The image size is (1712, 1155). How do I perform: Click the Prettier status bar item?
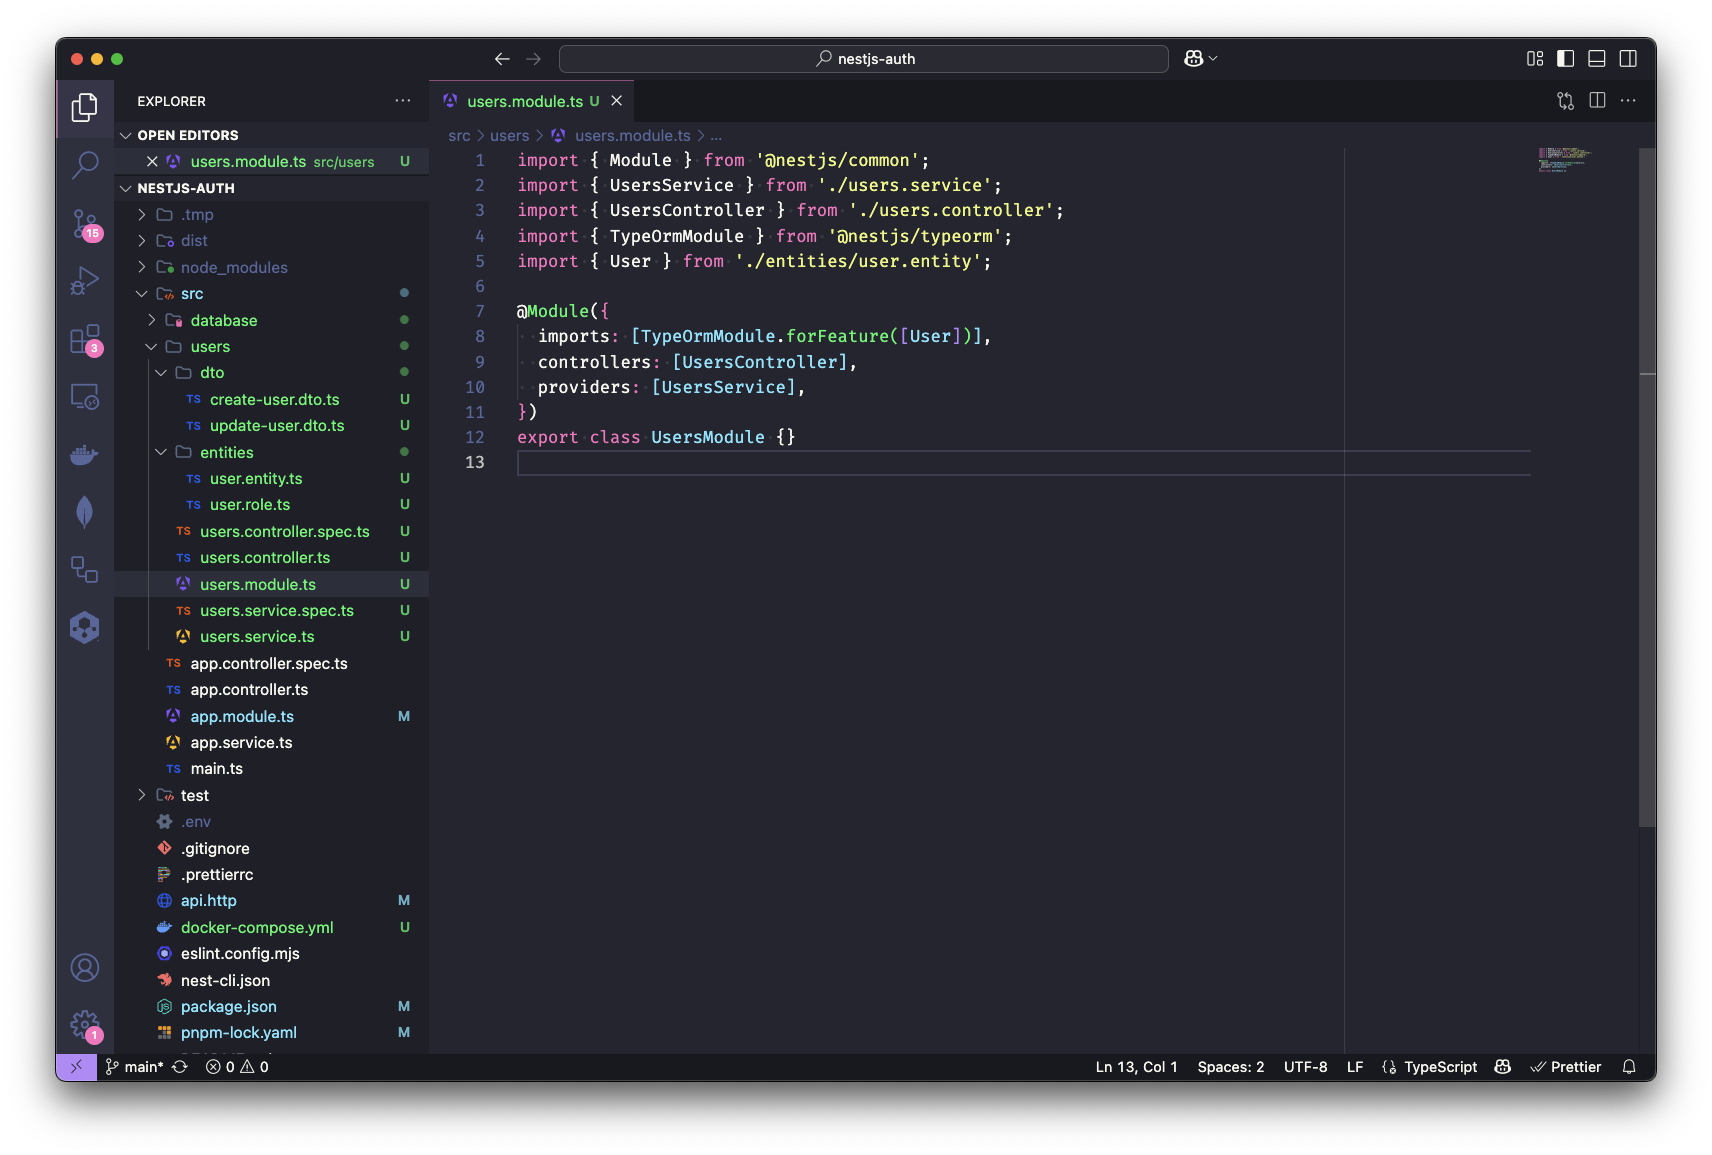pos(1566,1067)
